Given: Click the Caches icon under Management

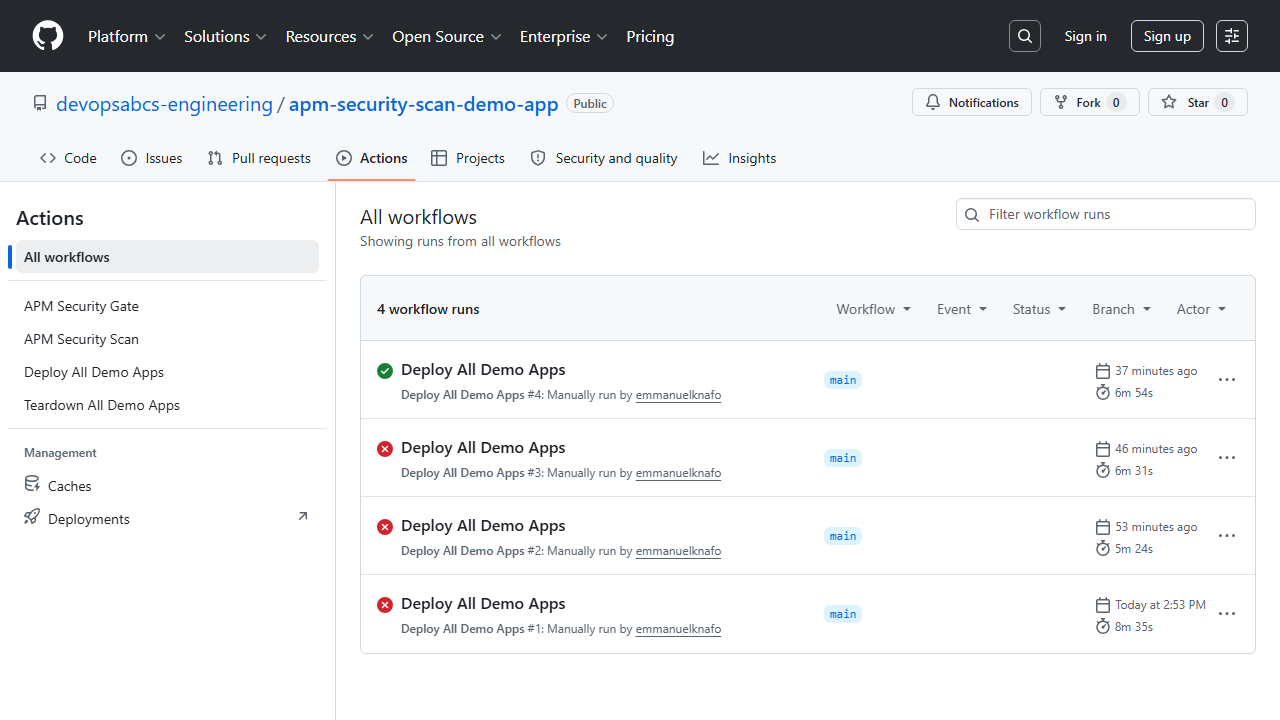Looking at the screenshot, I should click(32, 484).
